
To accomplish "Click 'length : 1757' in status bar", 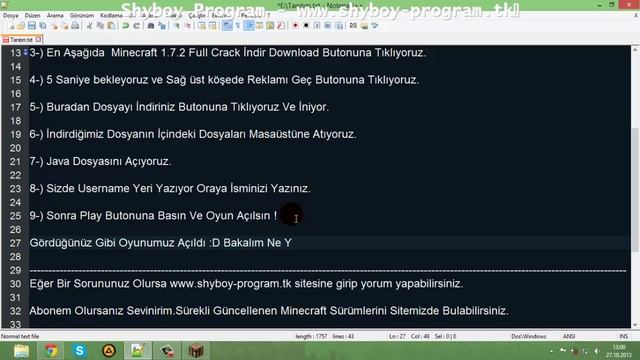I will (x=311, y=336).
